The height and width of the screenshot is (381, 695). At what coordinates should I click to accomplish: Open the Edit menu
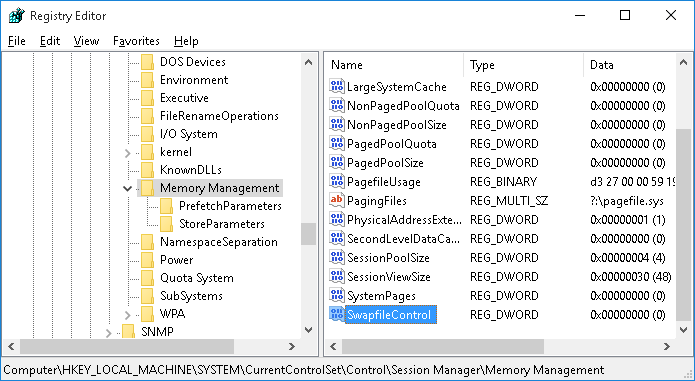click(50, 41)
